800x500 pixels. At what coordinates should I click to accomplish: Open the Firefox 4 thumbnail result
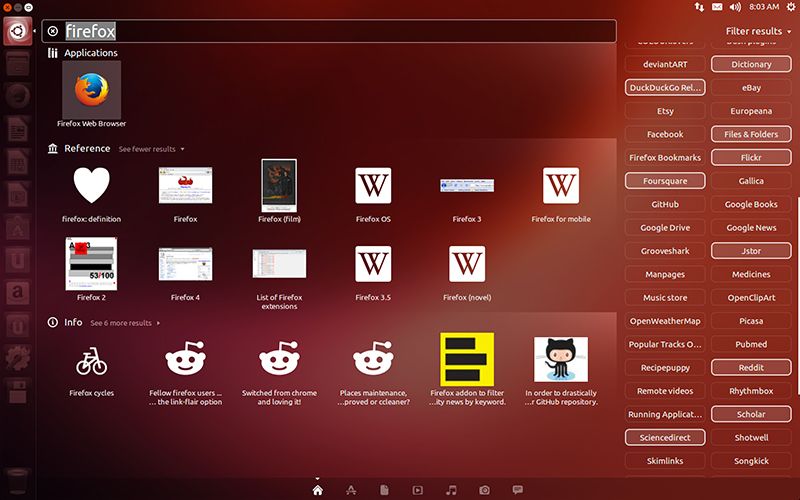coord(185,264)
